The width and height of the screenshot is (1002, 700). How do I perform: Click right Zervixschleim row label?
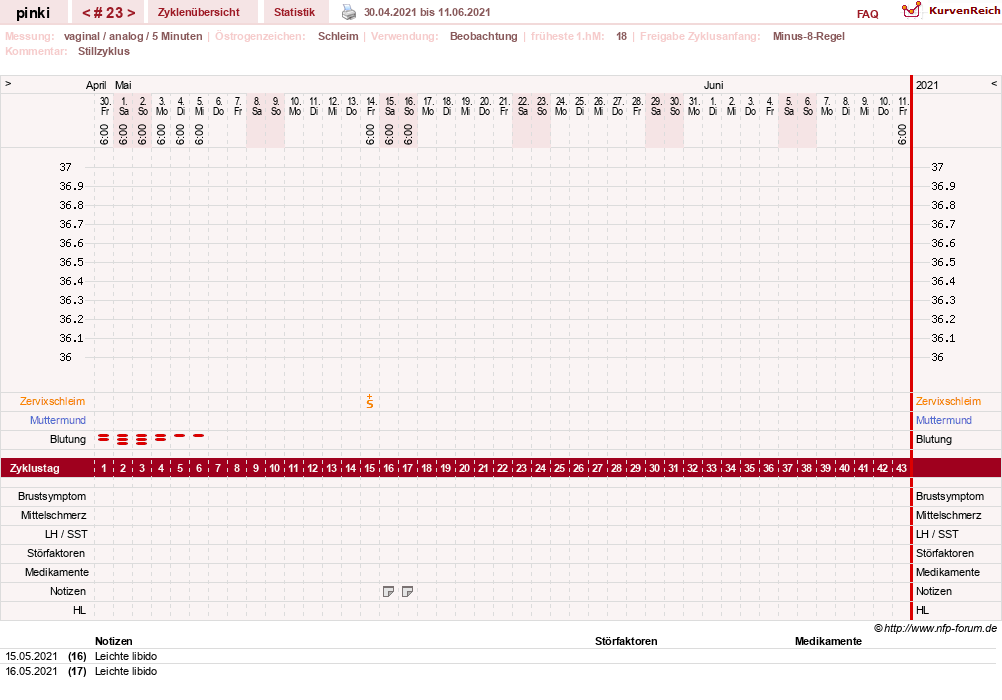pyautogui.click(x=948, y=401)
